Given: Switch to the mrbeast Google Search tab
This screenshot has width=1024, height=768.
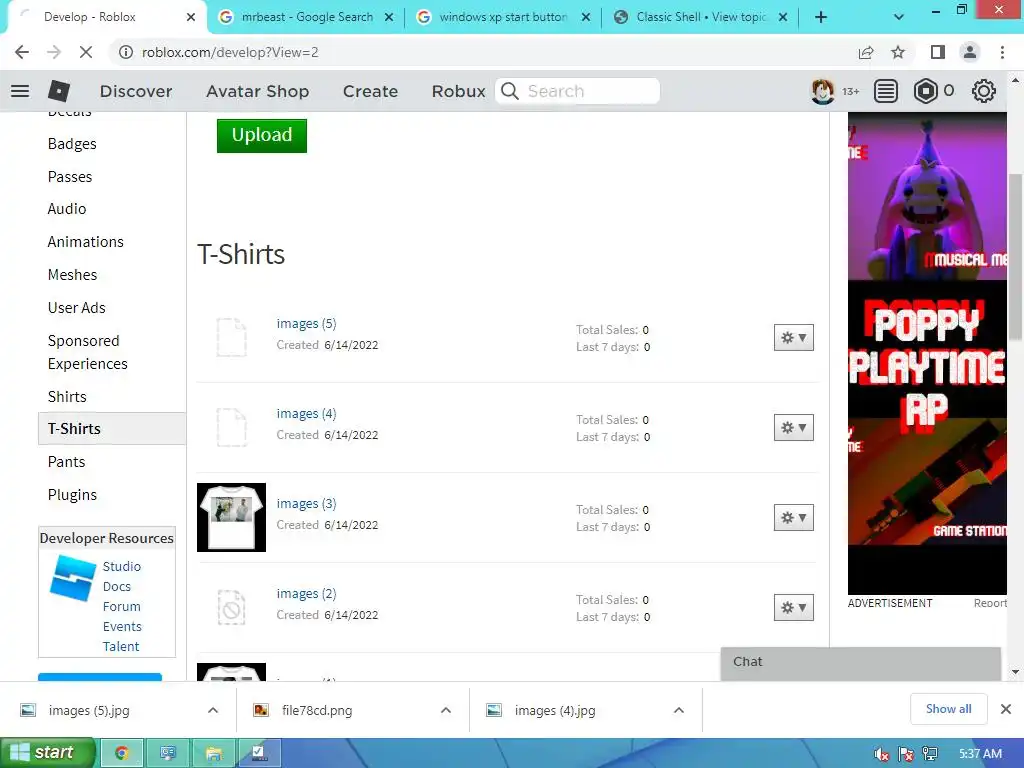Looking at the screenshot, I should point(306,18).
